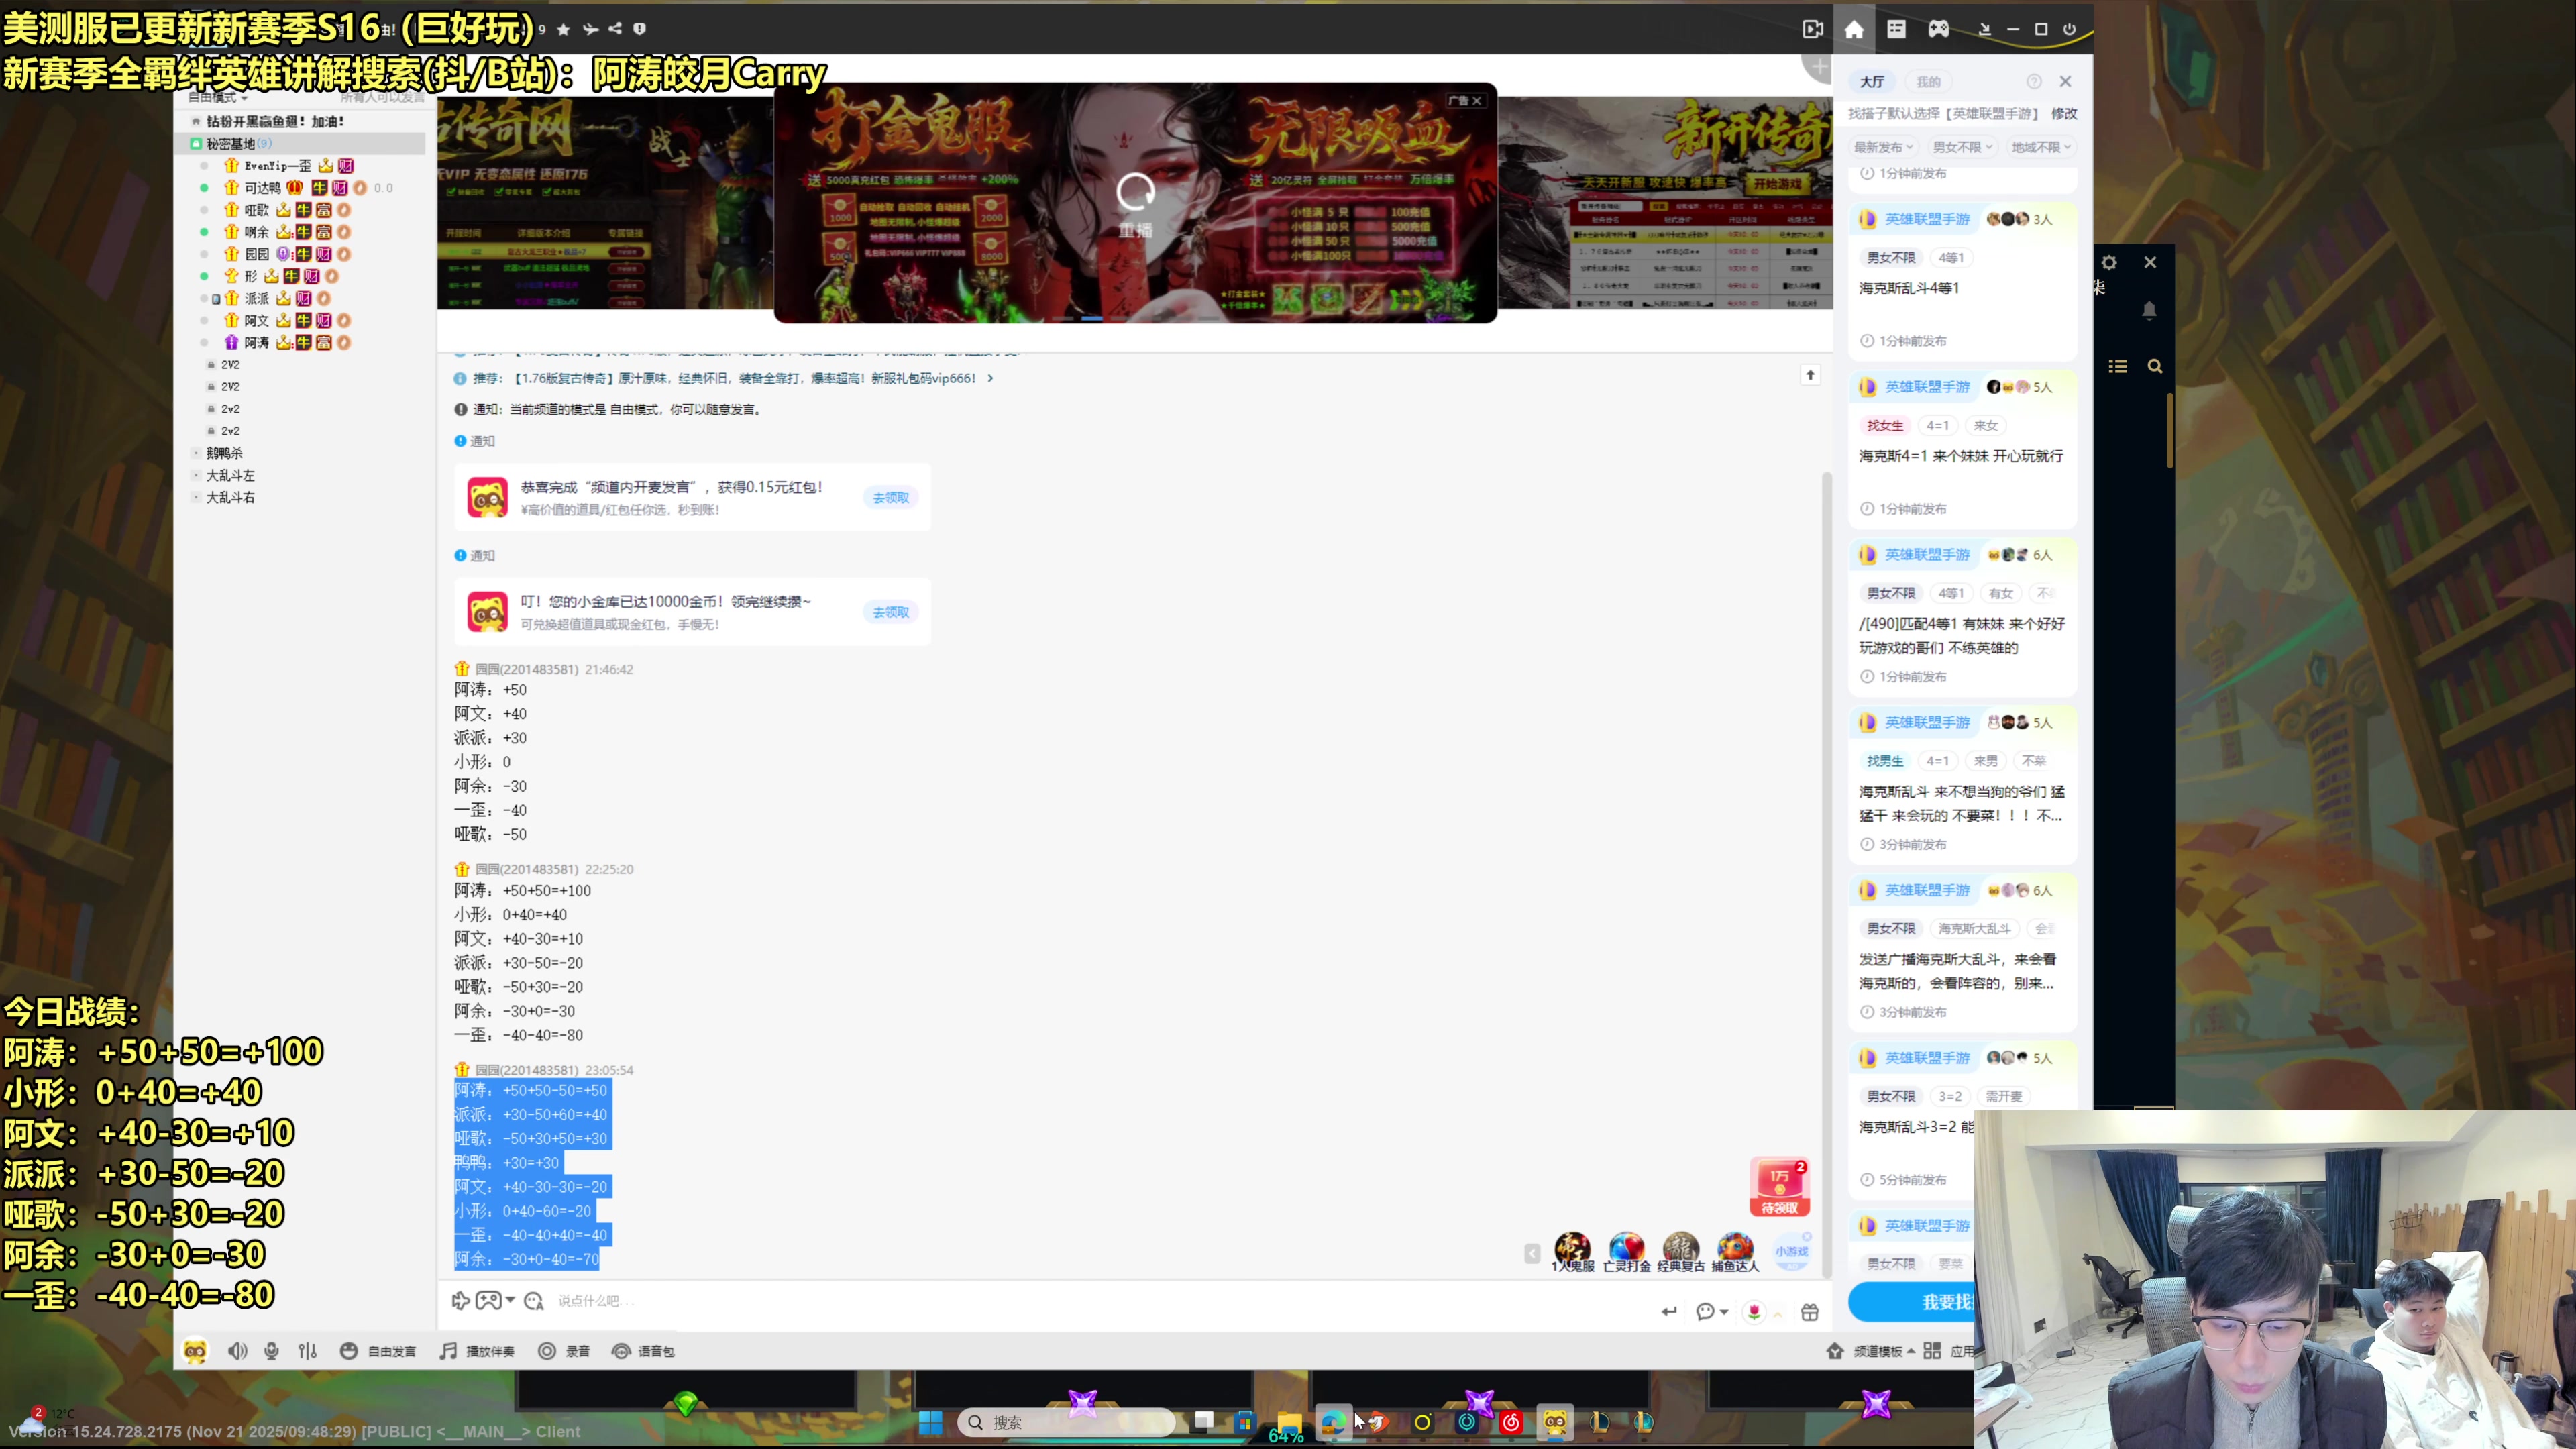2576x1449 pixels.
Task: Claim the 0.15元 red packet via 去领取
Action: pyautogui.click(x=890, y=498)
